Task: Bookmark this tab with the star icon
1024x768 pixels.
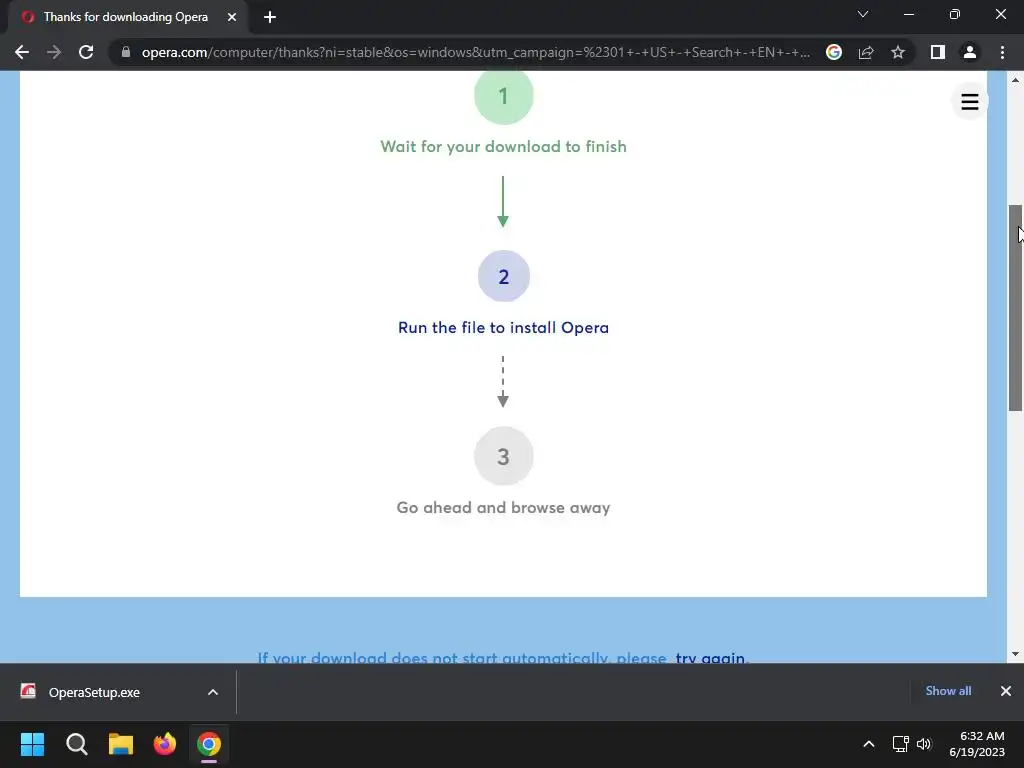Action: point(898,52)
